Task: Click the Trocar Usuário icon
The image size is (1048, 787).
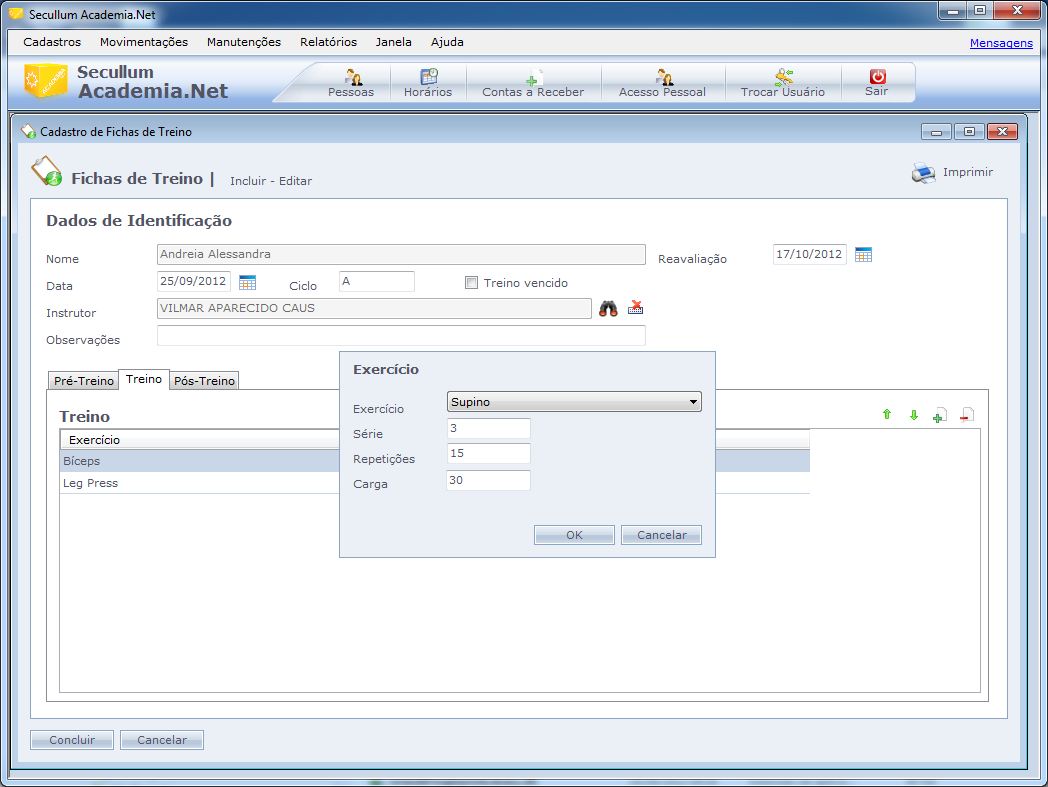Action: [783, 78]
